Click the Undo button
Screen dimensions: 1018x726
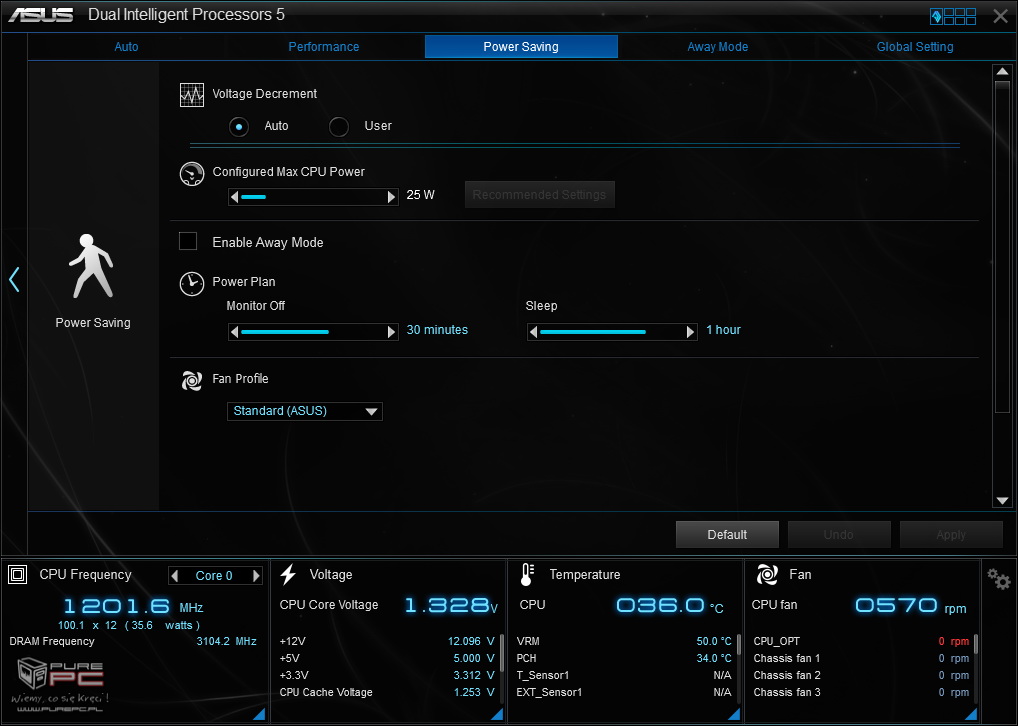(x=839, y=534)
